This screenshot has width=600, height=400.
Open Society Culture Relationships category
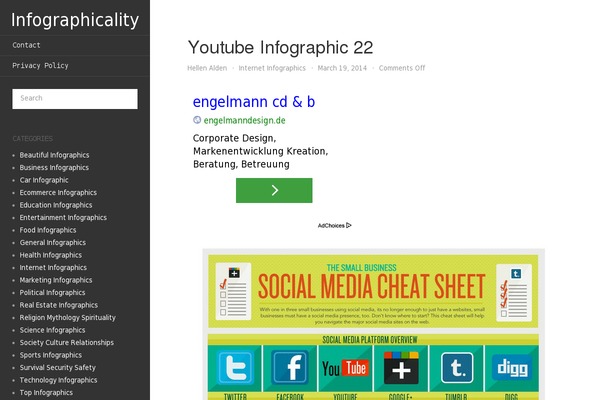[x=67, y=343]
